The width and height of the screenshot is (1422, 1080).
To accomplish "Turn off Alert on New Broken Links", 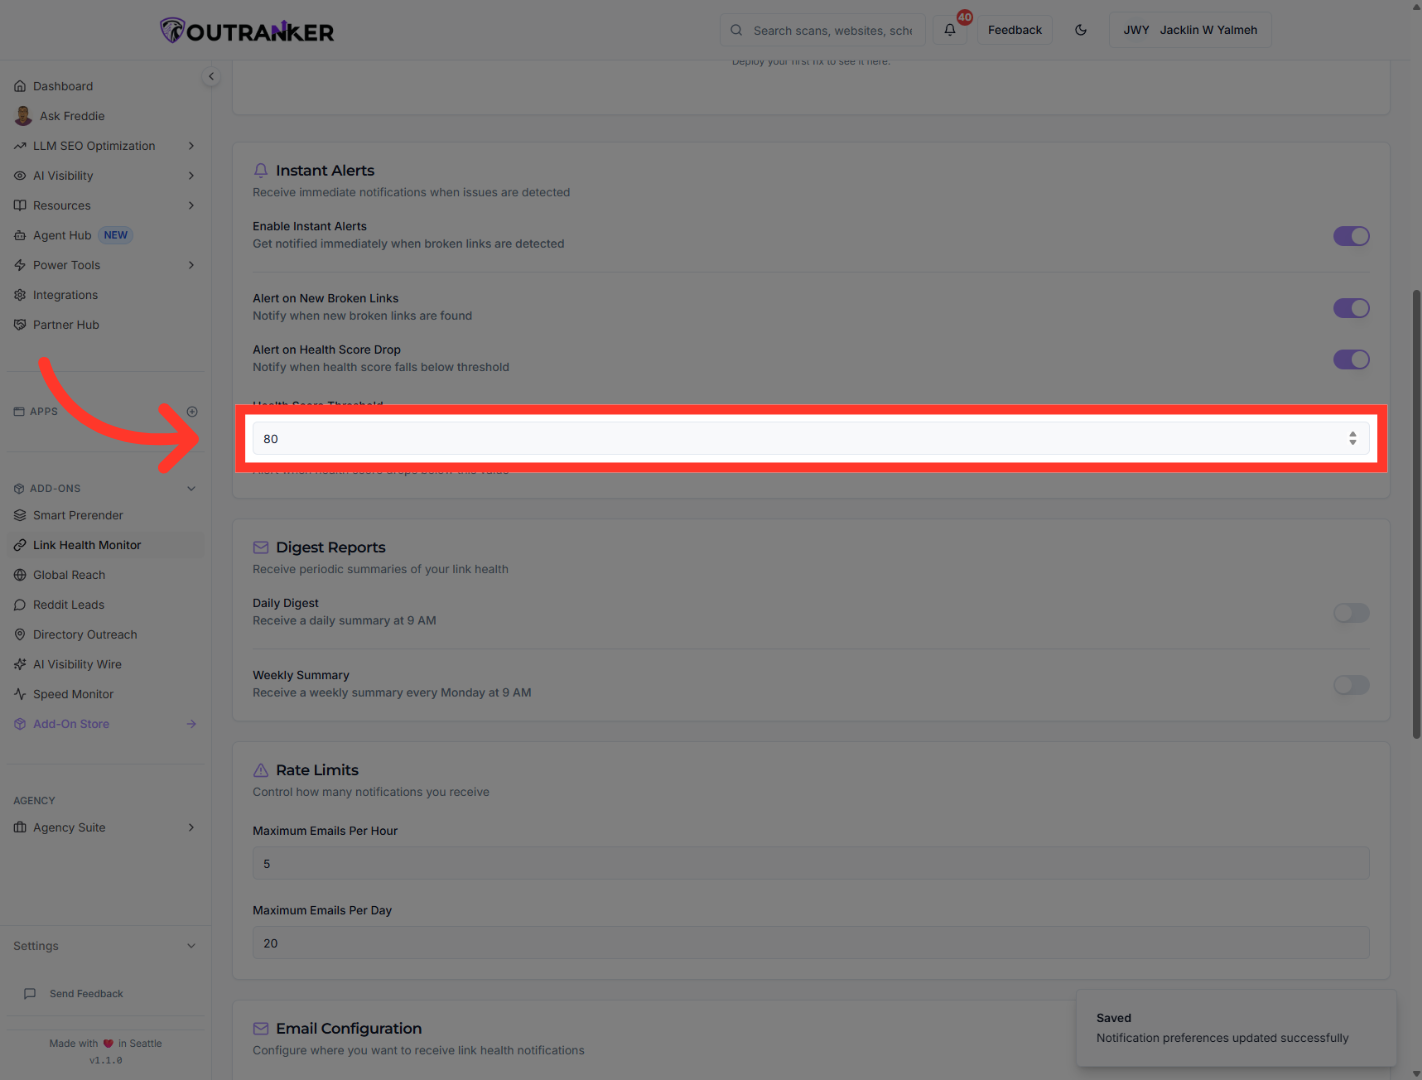I will tap(1350, 308).
